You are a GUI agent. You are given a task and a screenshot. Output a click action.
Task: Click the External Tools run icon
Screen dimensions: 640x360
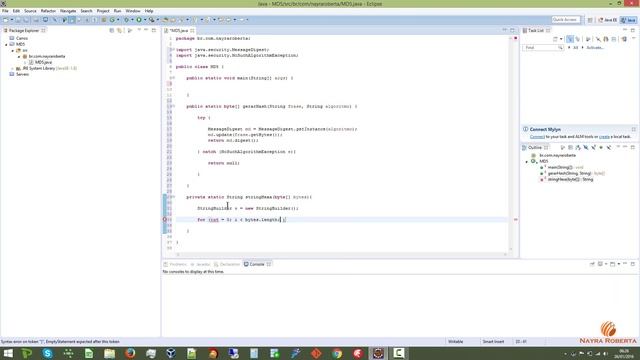151,20
